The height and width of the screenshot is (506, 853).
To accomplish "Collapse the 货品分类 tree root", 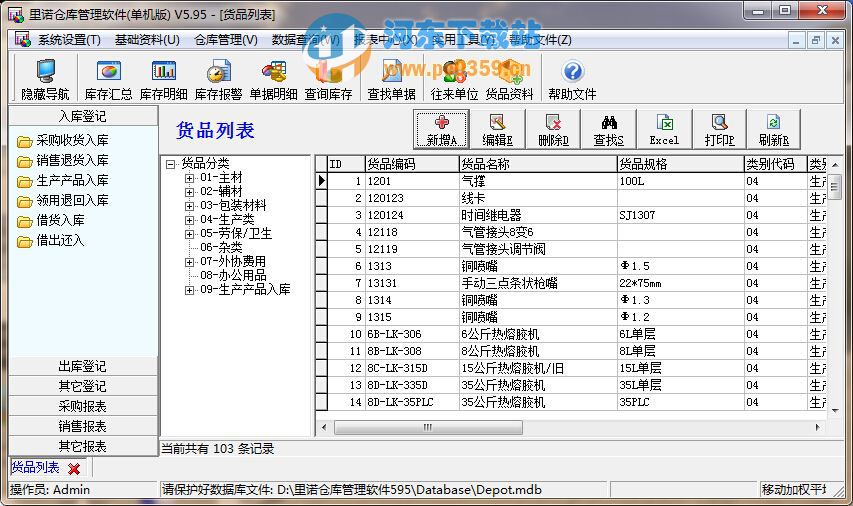I will [x=171, y=163].
